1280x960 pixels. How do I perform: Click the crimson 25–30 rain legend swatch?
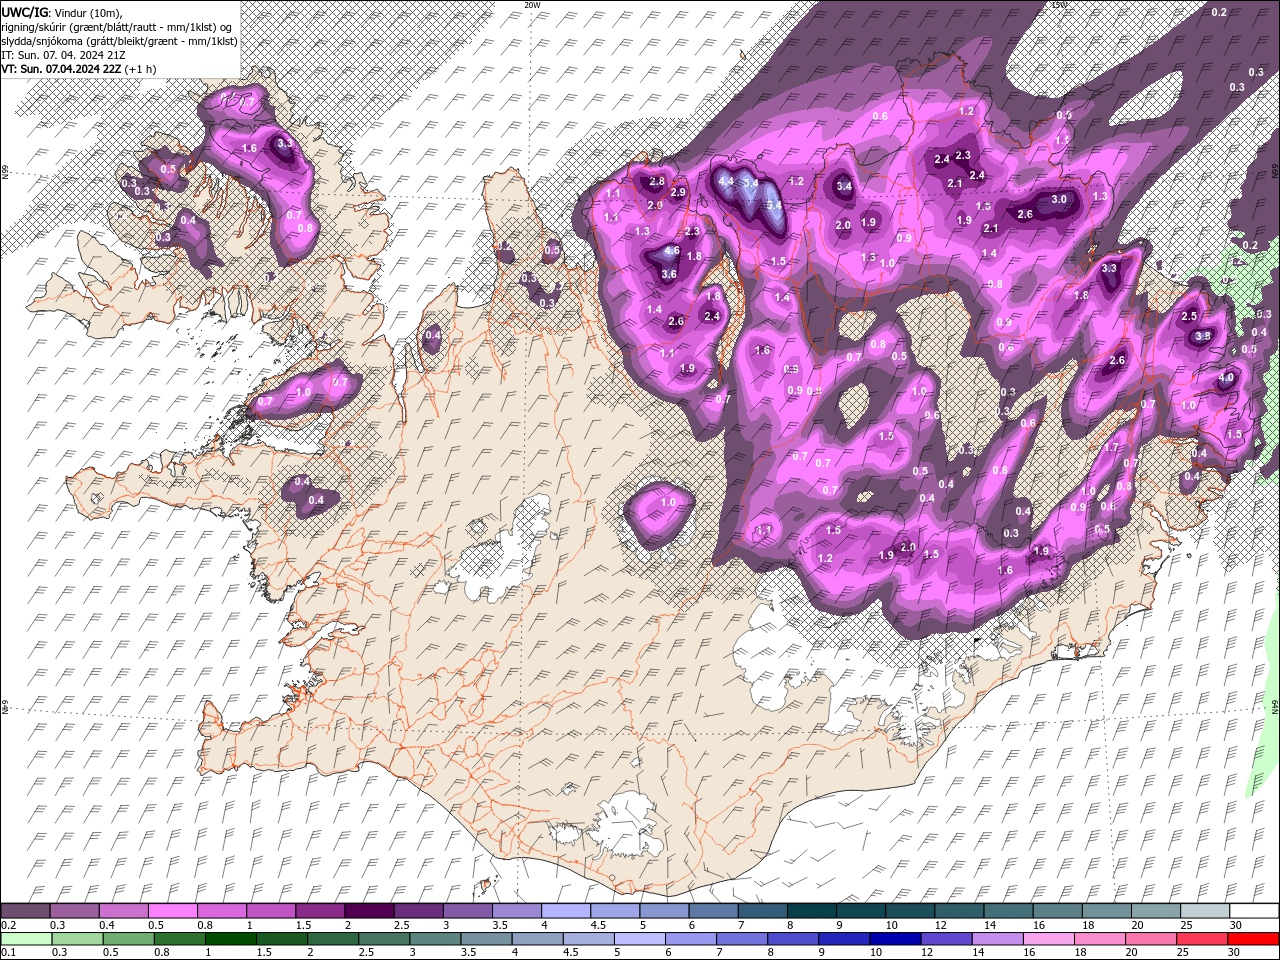coord(1202,939)
